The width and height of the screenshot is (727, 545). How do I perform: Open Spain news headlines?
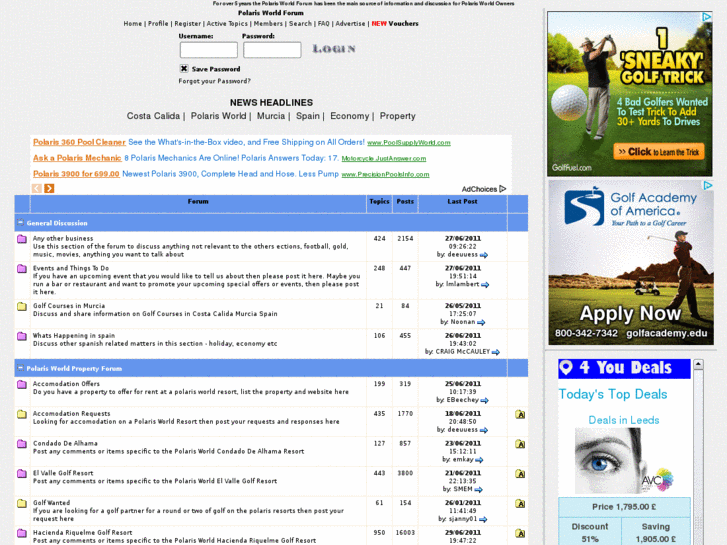tap(308, 116)
